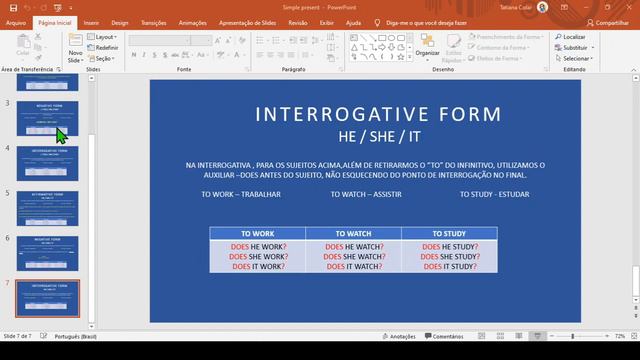
Task: Click the Comentários button in status bar
Action: (444, 336)
